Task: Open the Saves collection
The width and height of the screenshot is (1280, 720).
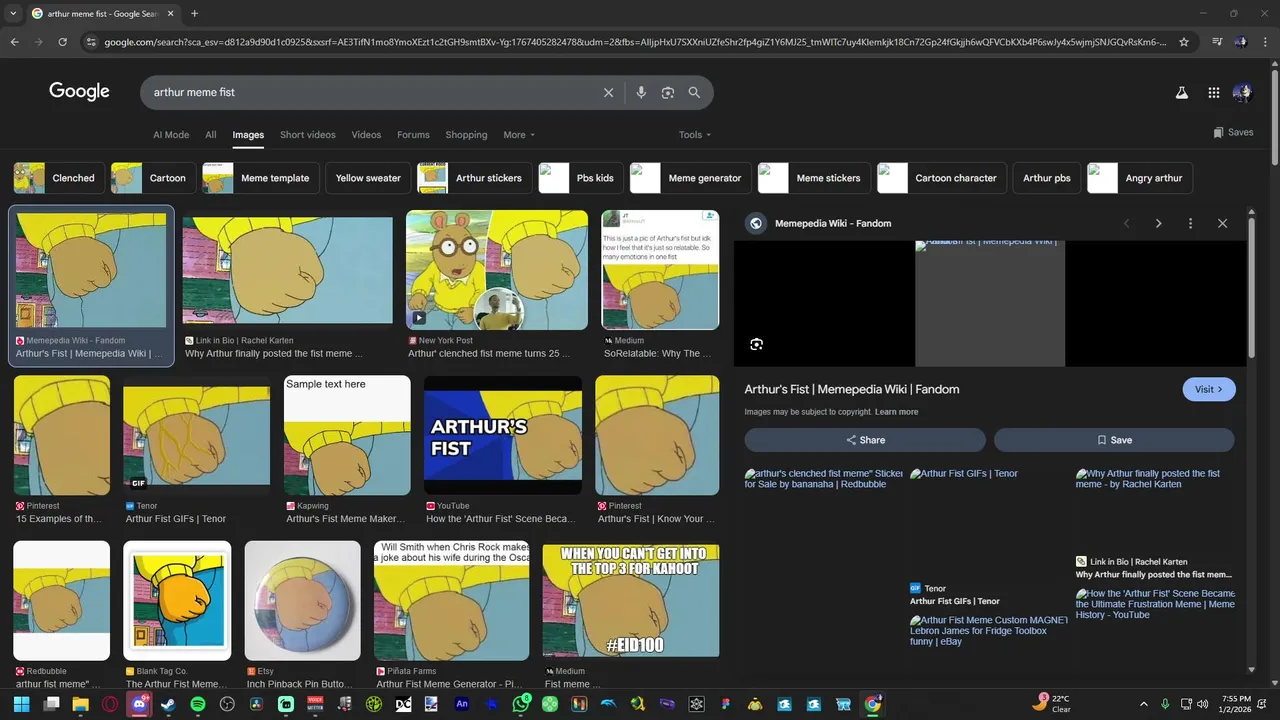Action: [x=1233, y=132]
